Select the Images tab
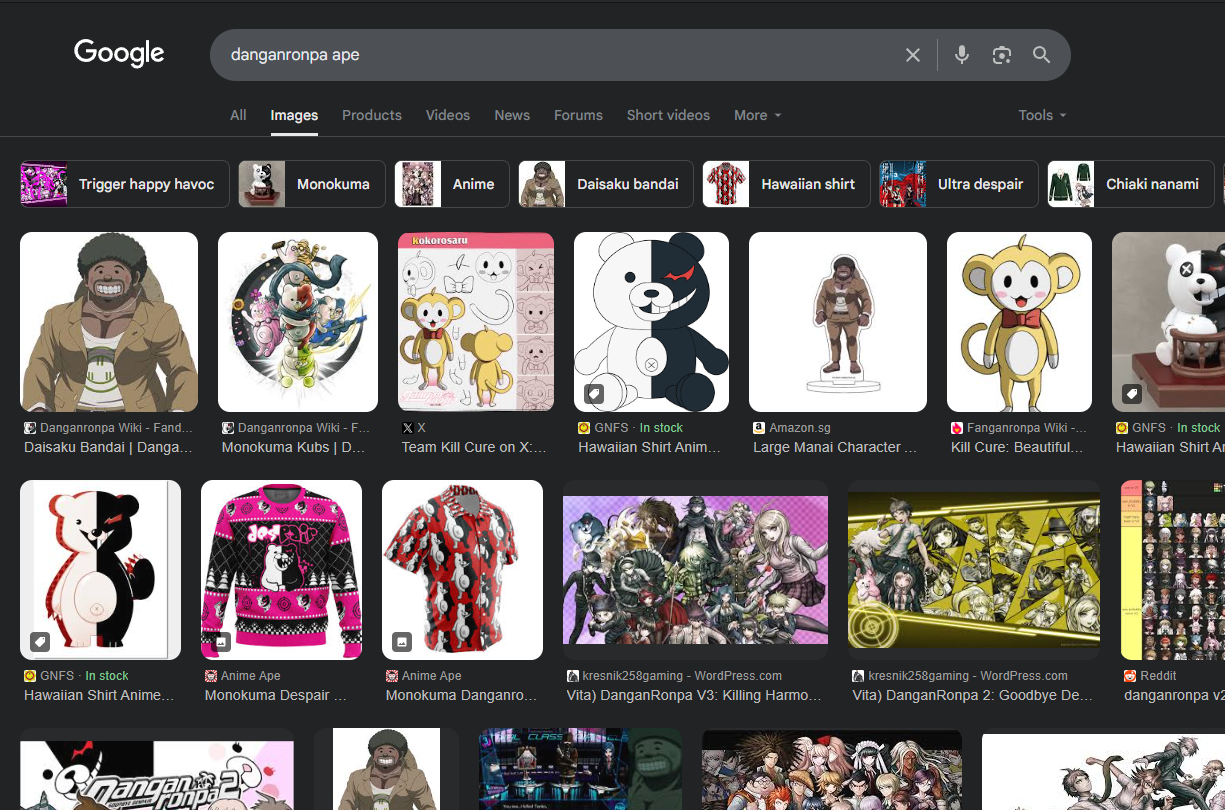 [294, 115]
